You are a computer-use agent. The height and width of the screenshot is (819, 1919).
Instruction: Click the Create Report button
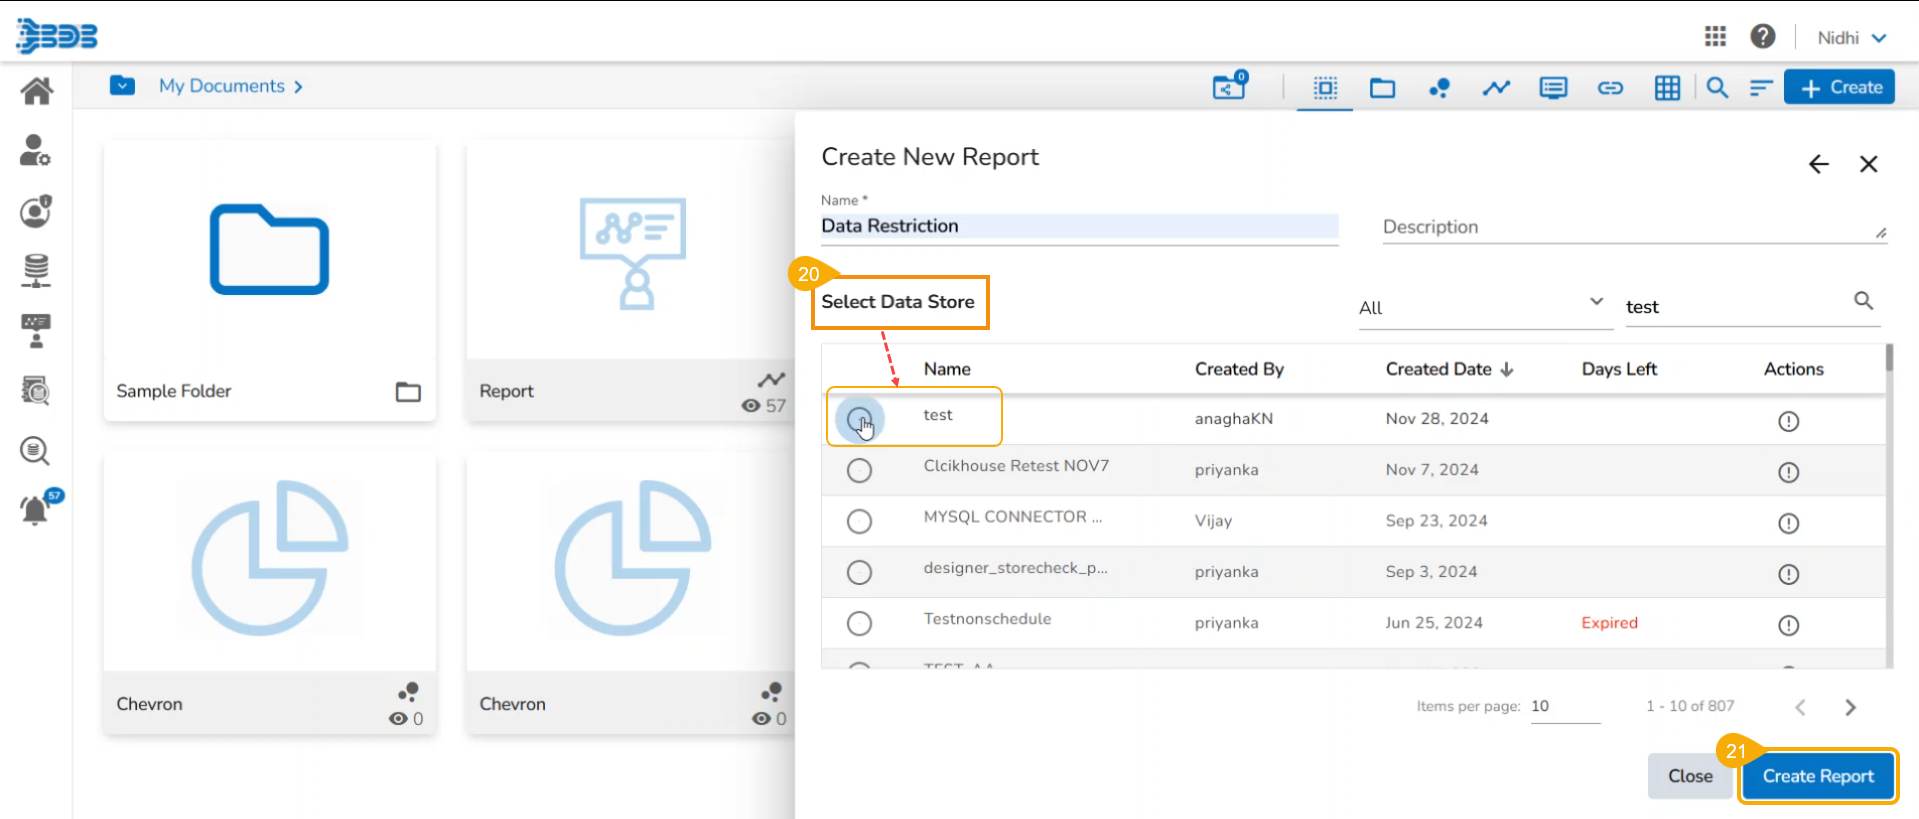click(x=1817, y=776)
